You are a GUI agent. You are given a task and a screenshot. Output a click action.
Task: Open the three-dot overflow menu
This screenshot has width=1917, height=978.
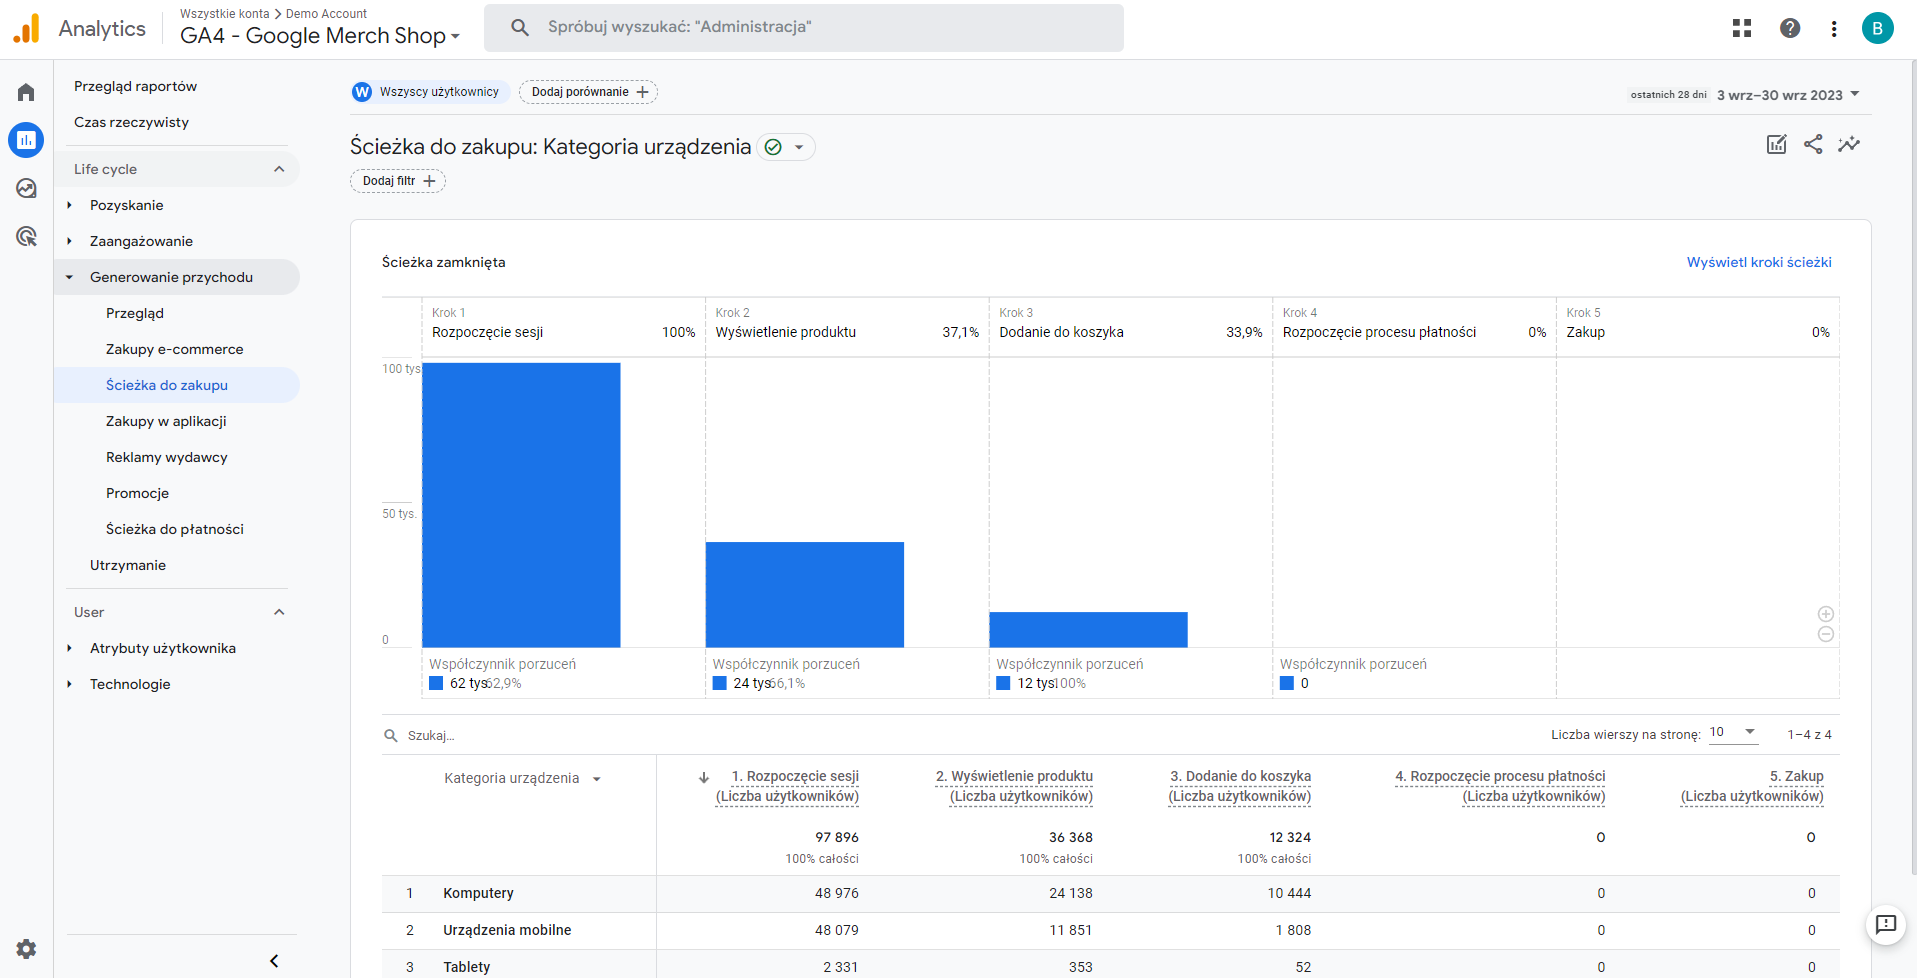point(1834,28)
